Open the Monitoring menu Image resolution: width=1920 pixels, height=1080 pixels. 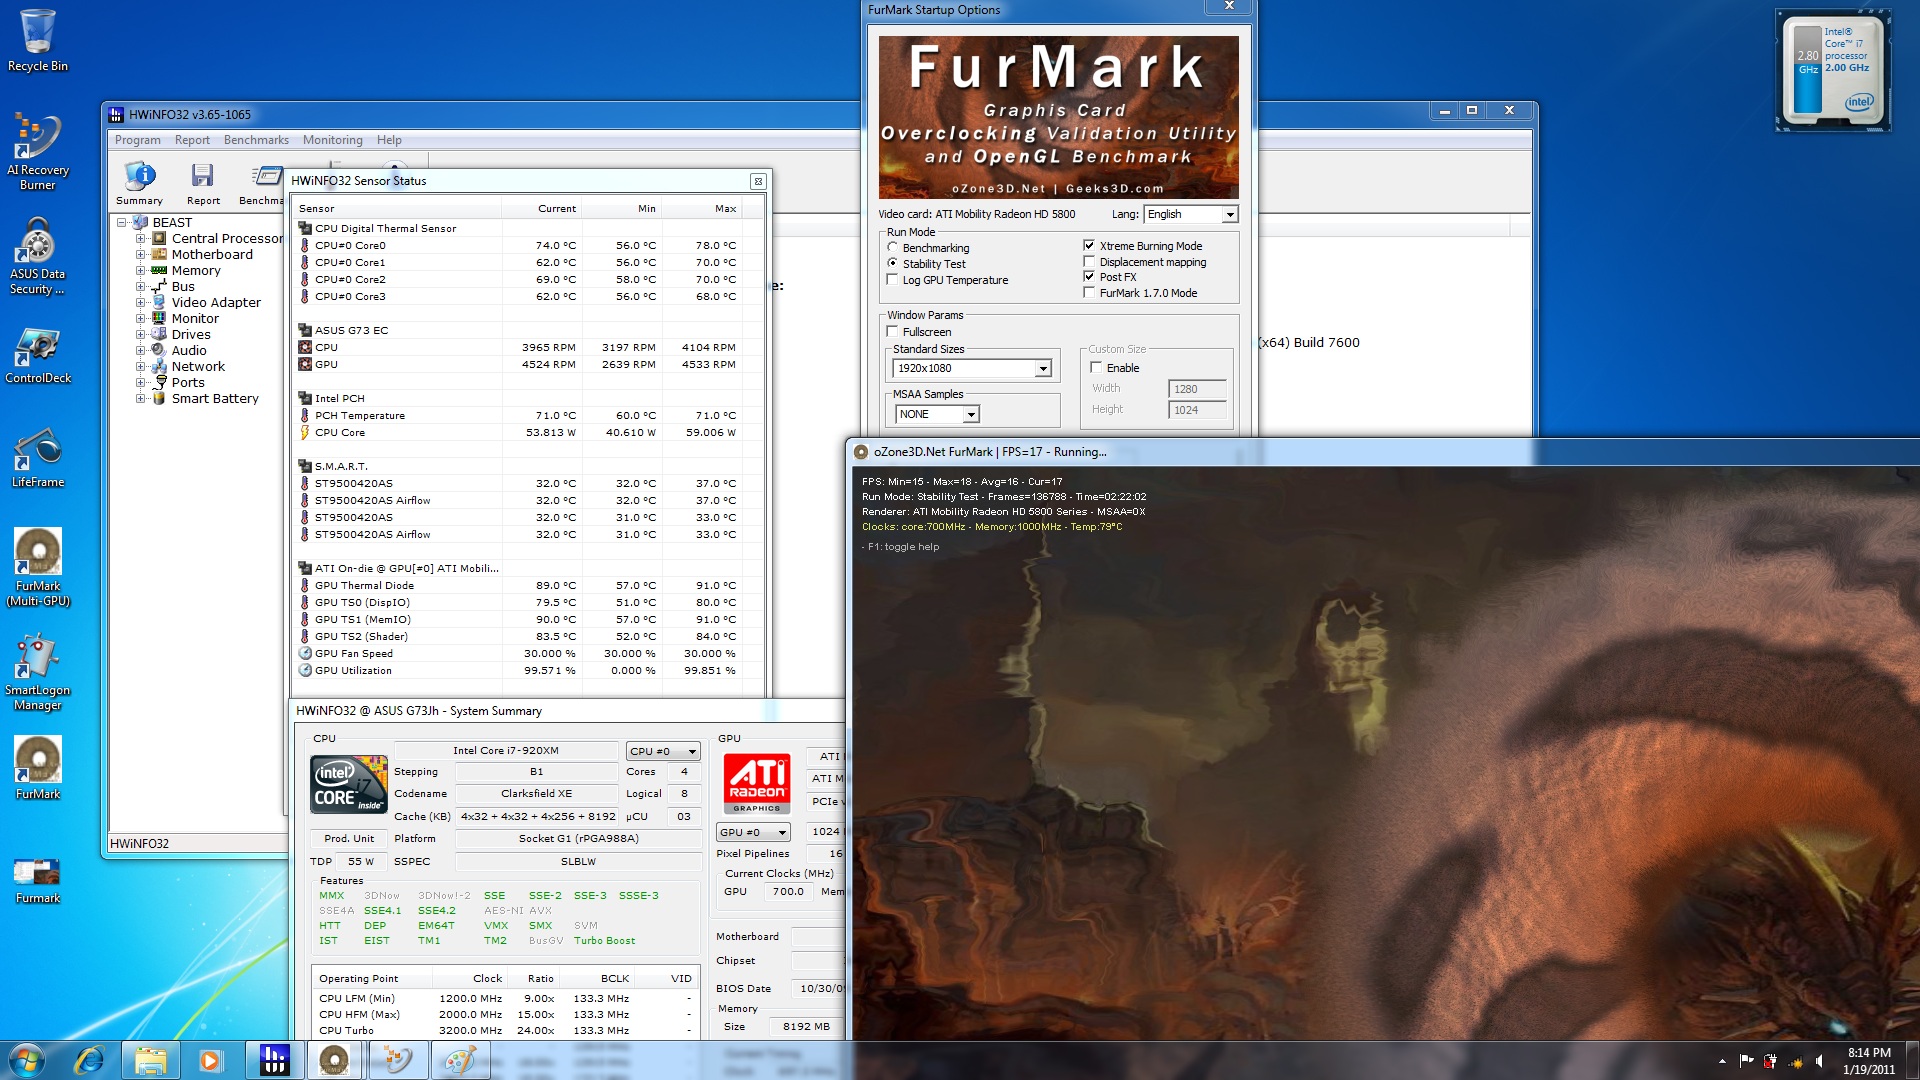[x=332, y=140]
